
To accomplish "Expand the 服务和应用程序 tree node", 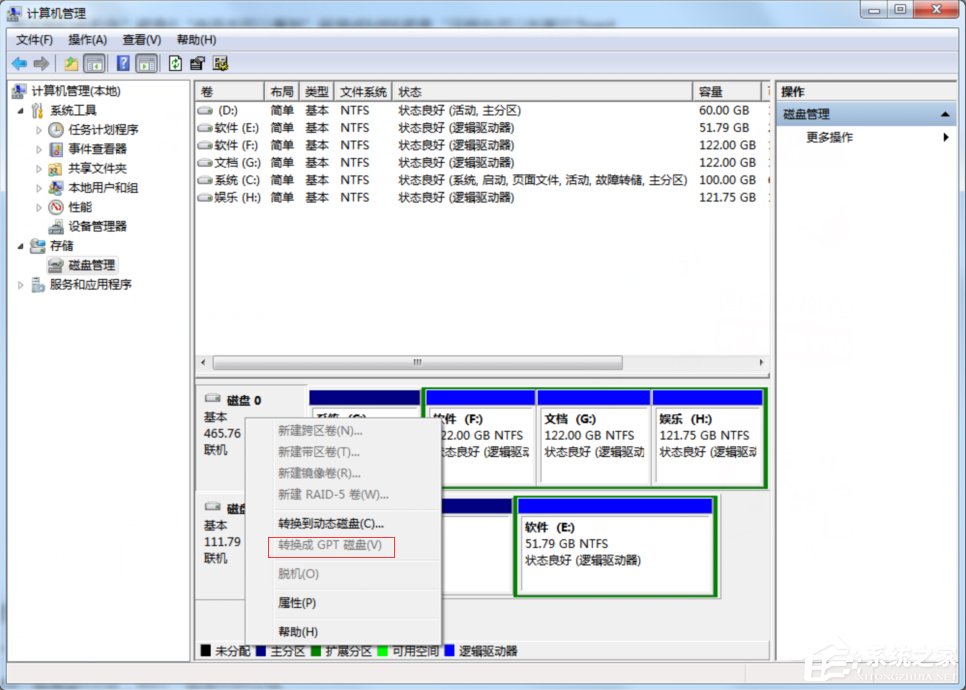I will click(22, 285).
